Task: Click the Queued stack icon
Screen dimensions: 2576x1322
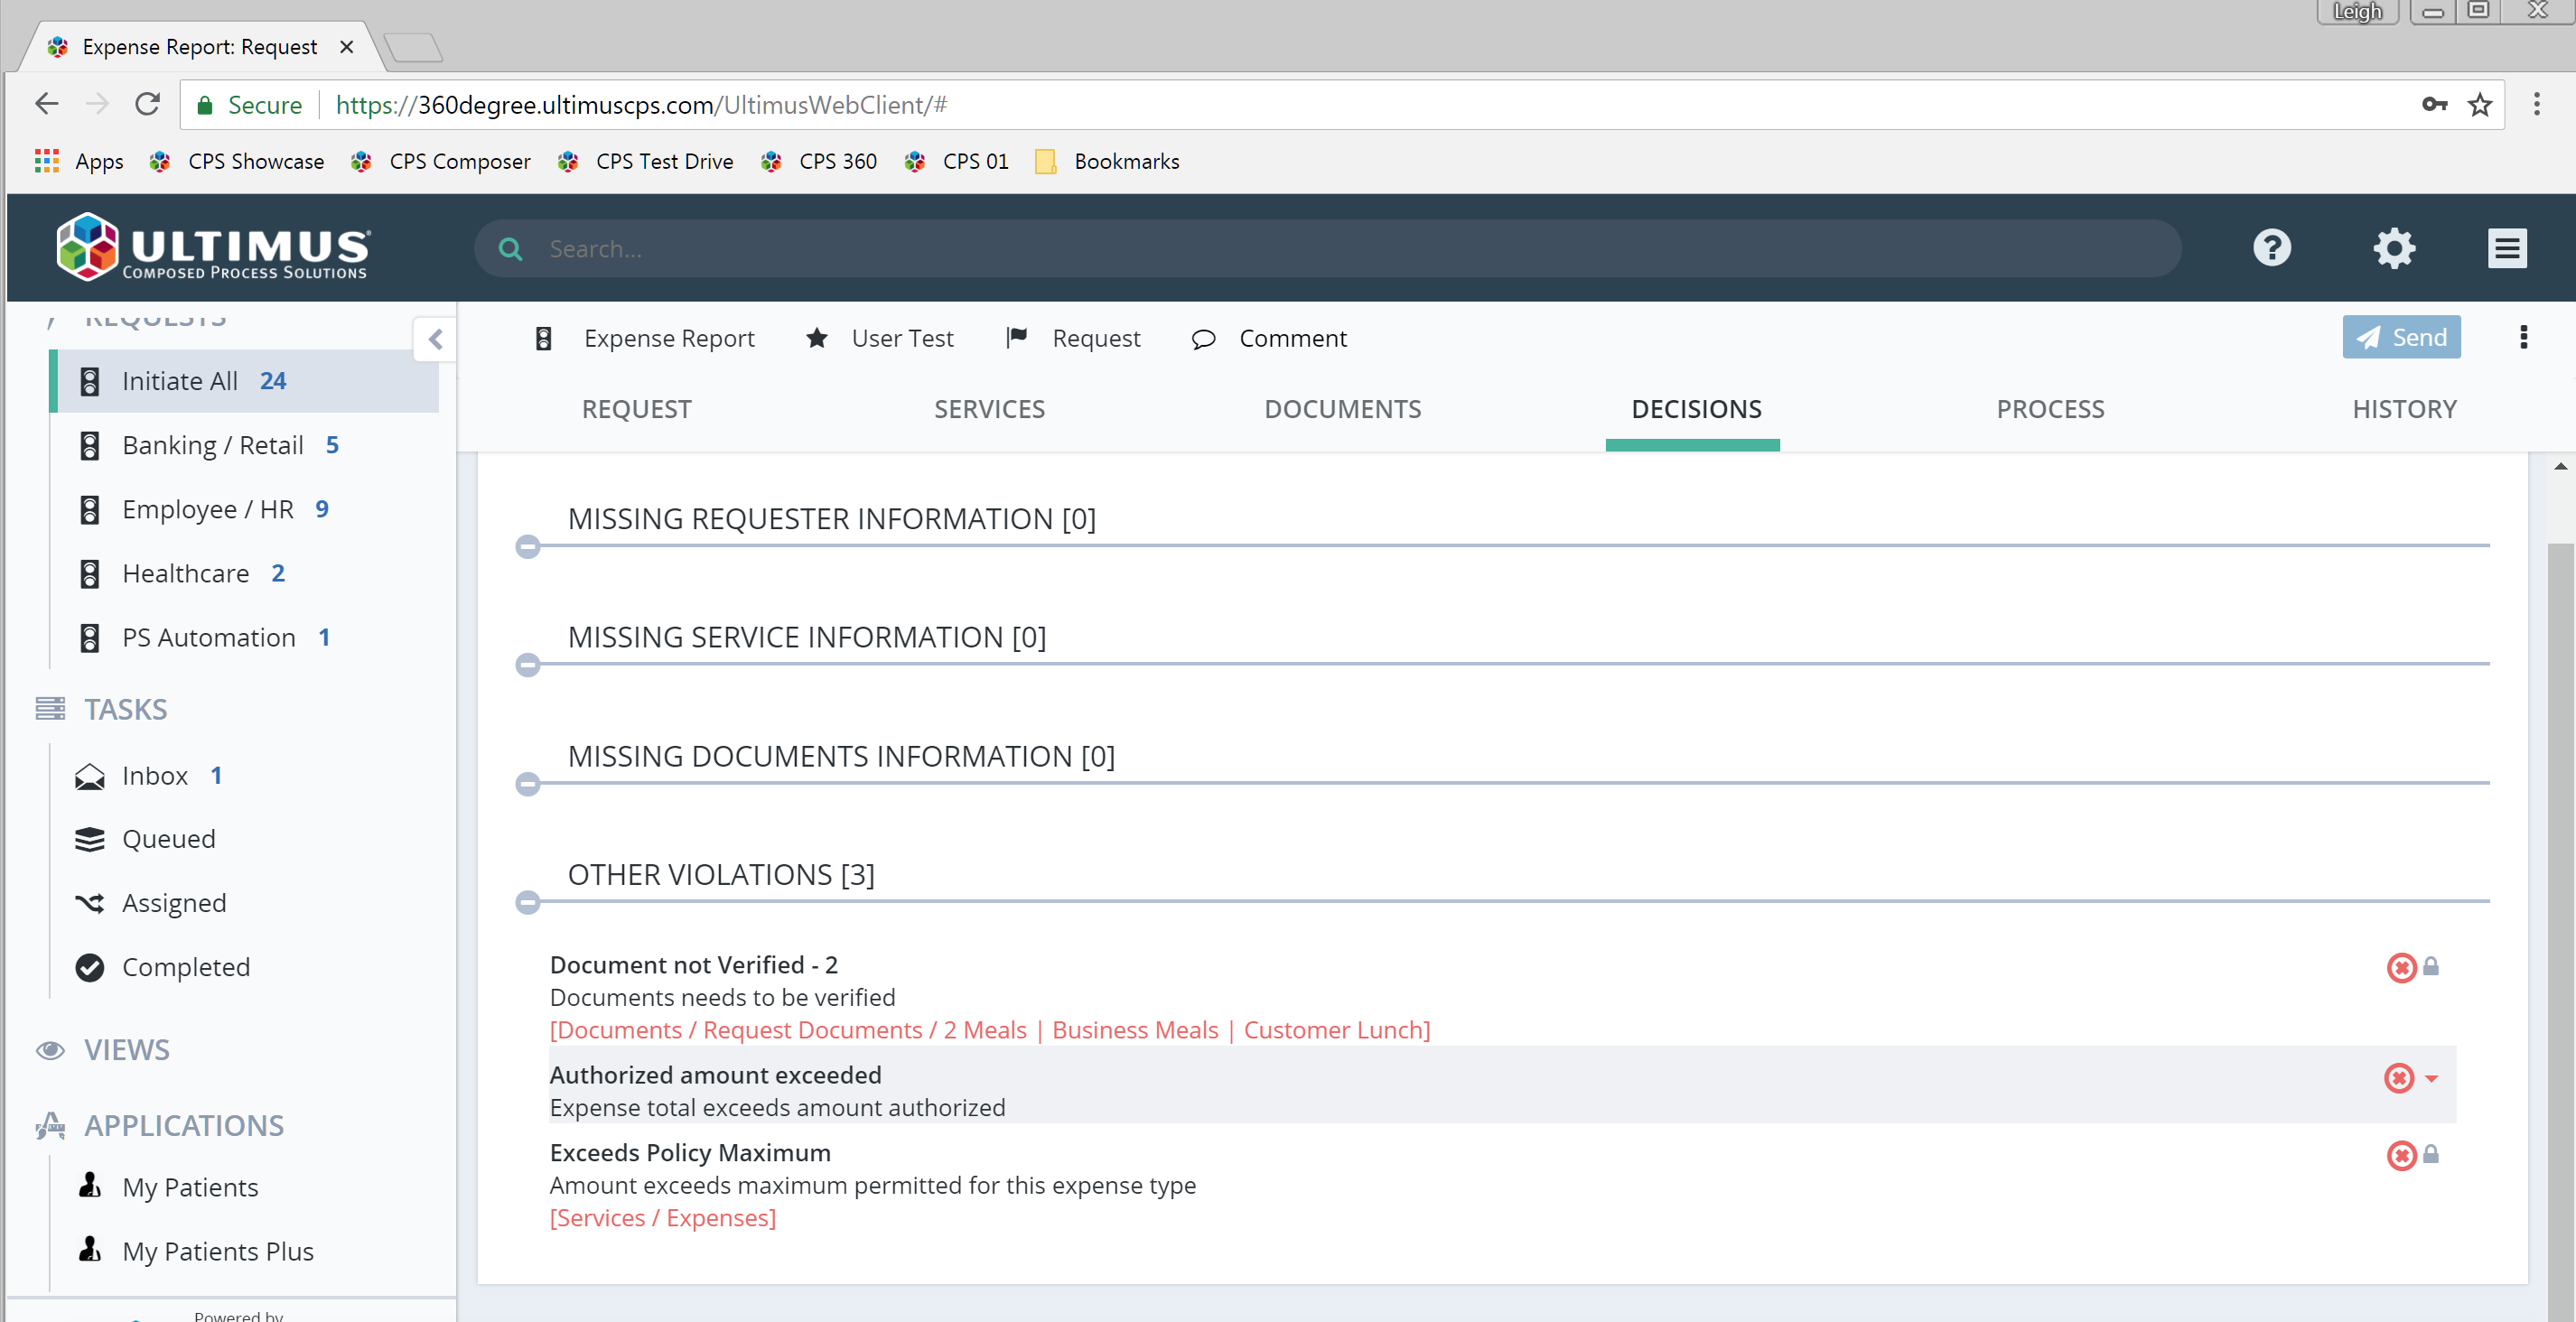Action: click(90, 839)
